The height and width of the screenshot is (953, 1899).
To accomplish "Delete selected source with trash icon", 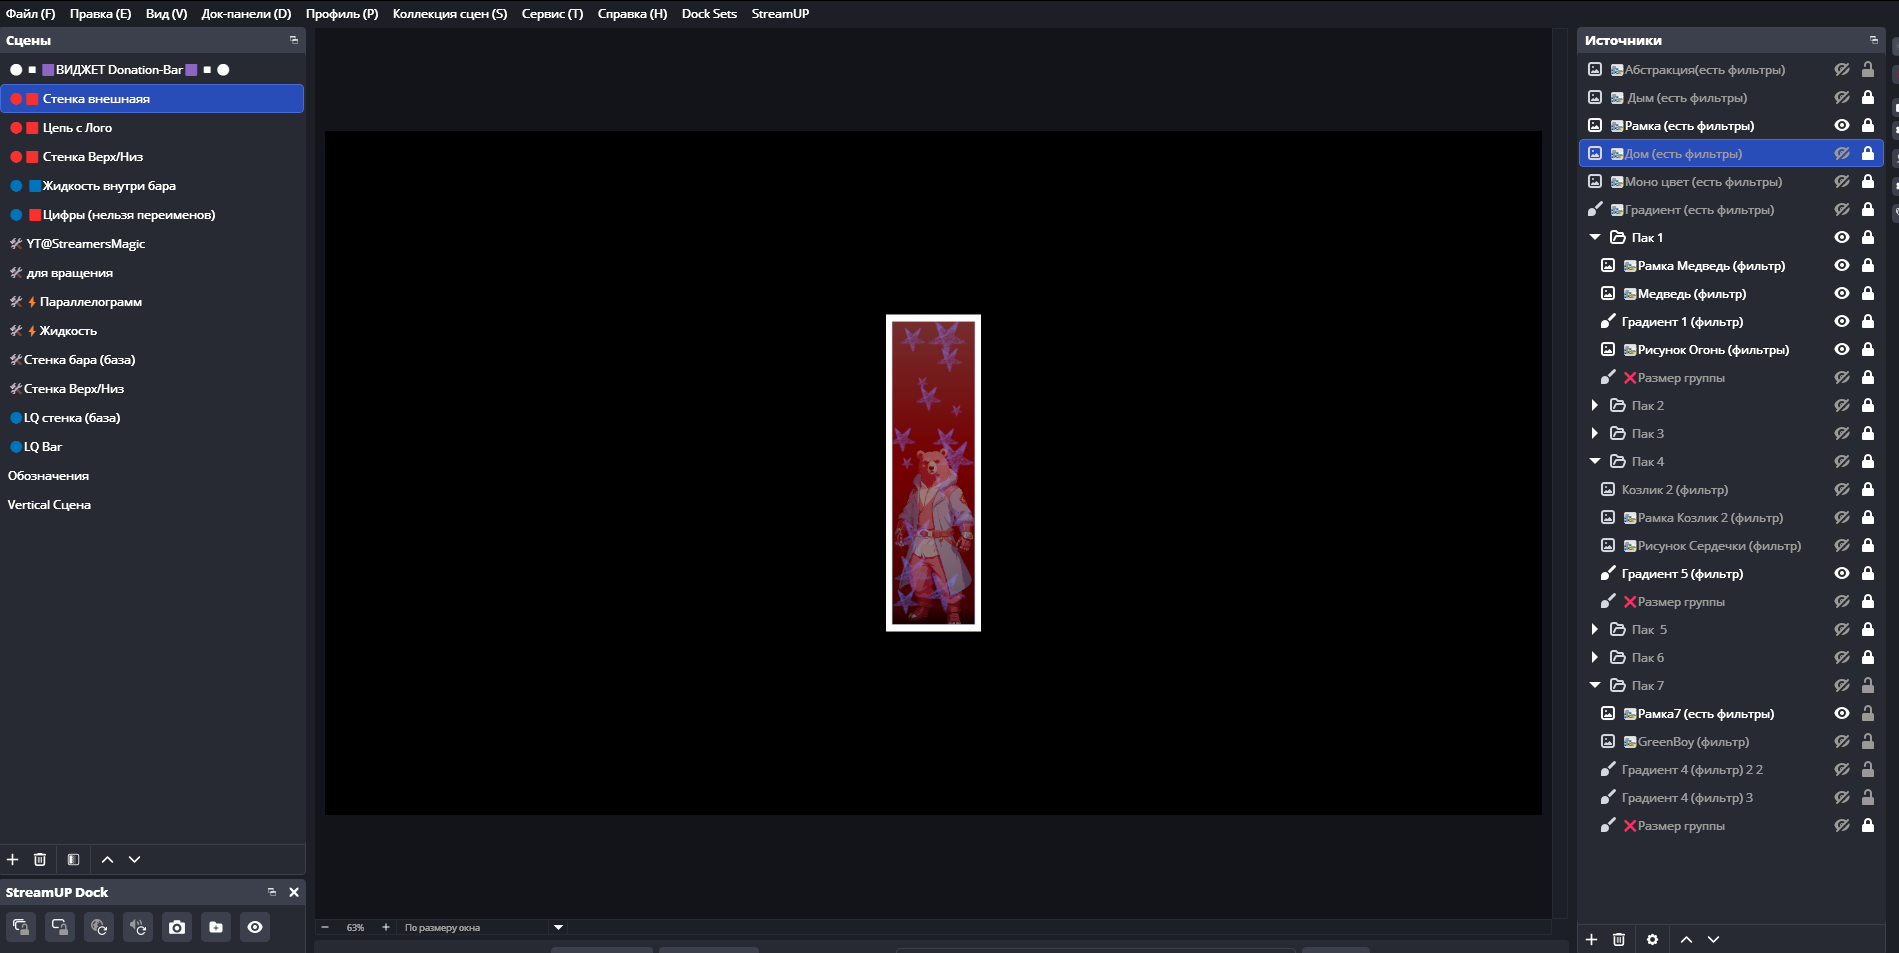I will 1619,939.
